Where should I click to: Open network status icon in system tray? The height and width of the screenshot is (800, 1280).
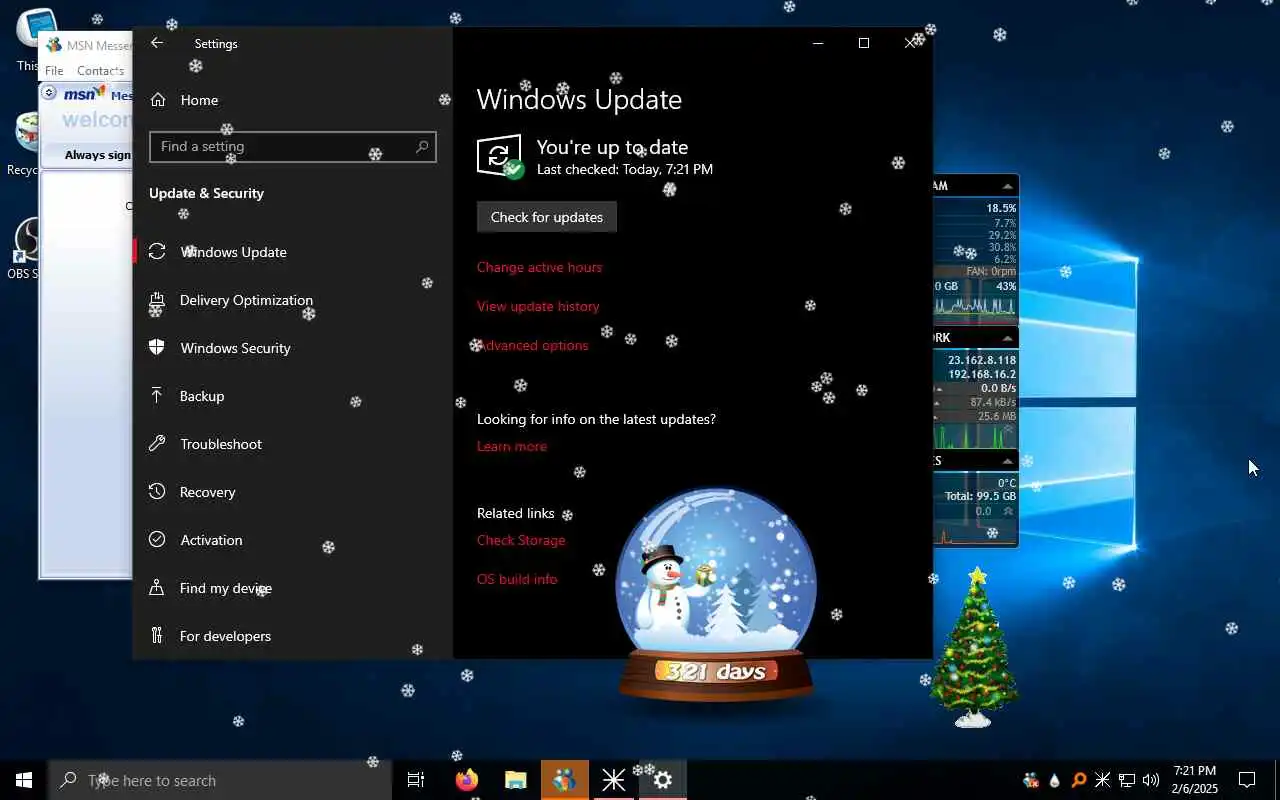1127,780
